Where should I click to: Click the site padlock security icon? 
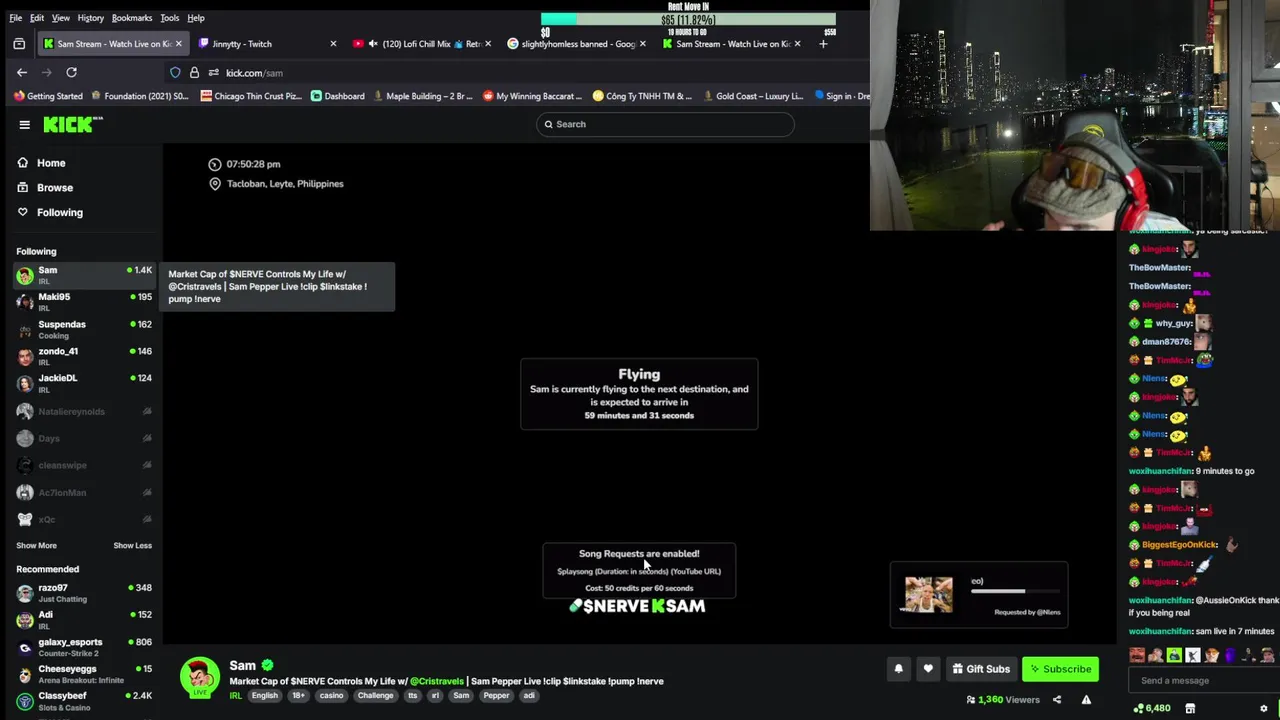click(194, 72)
